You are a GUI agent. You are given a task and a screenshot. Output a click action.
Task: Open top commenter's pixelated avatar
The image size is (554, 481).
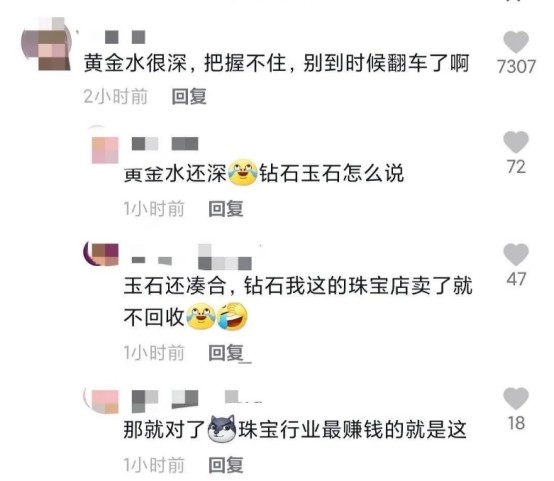47,43
